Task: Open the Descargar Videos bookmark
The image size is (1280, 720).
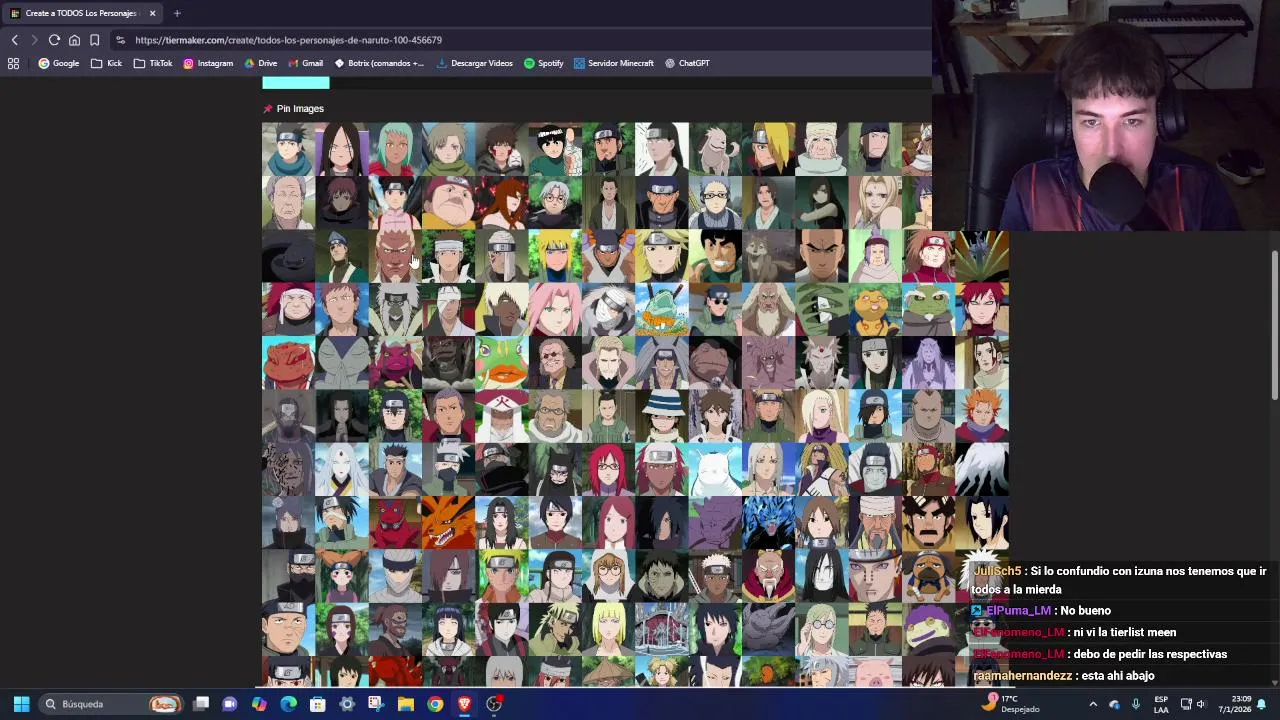Action: (x=475, y=63)
